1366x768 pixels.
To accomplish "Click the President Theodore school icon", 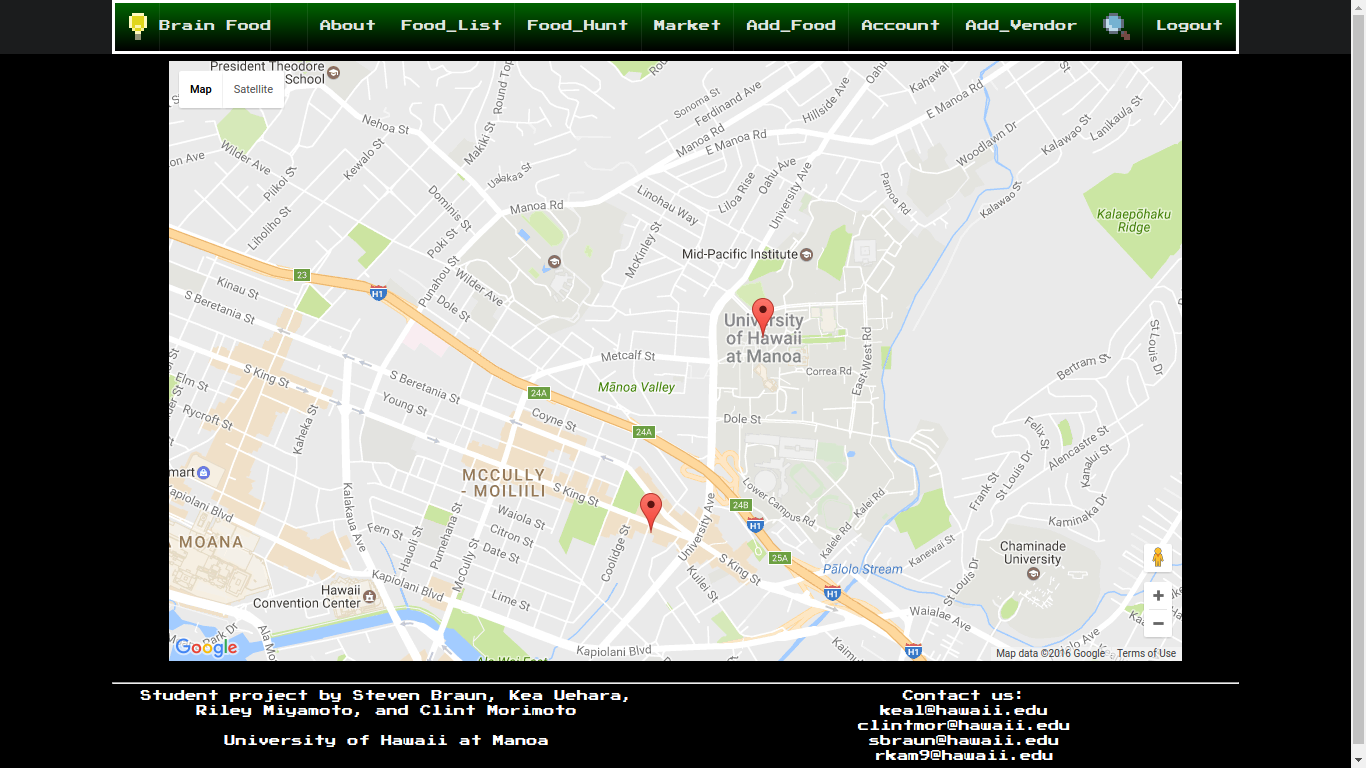I will click(334, 73).
